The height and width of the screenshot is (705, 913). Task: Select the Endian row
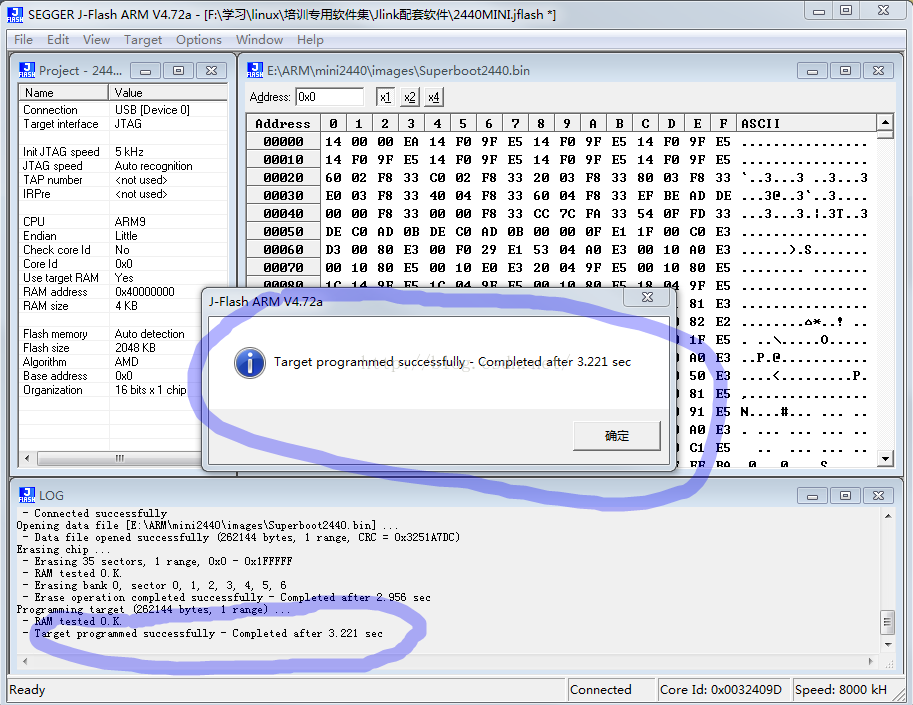coord(123,236)
